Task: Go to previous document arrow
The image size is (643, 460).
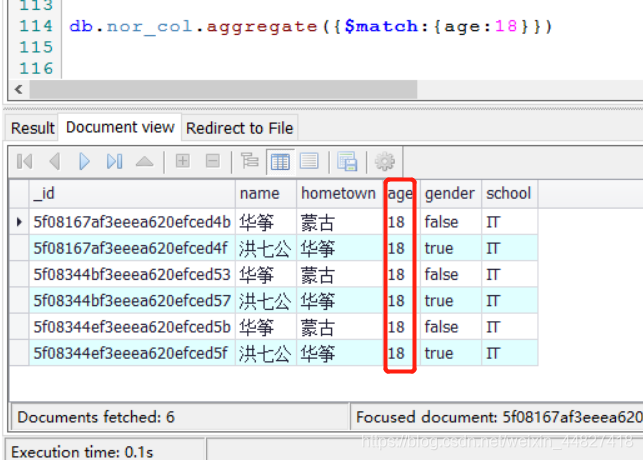Action: (x=55, y=162)
